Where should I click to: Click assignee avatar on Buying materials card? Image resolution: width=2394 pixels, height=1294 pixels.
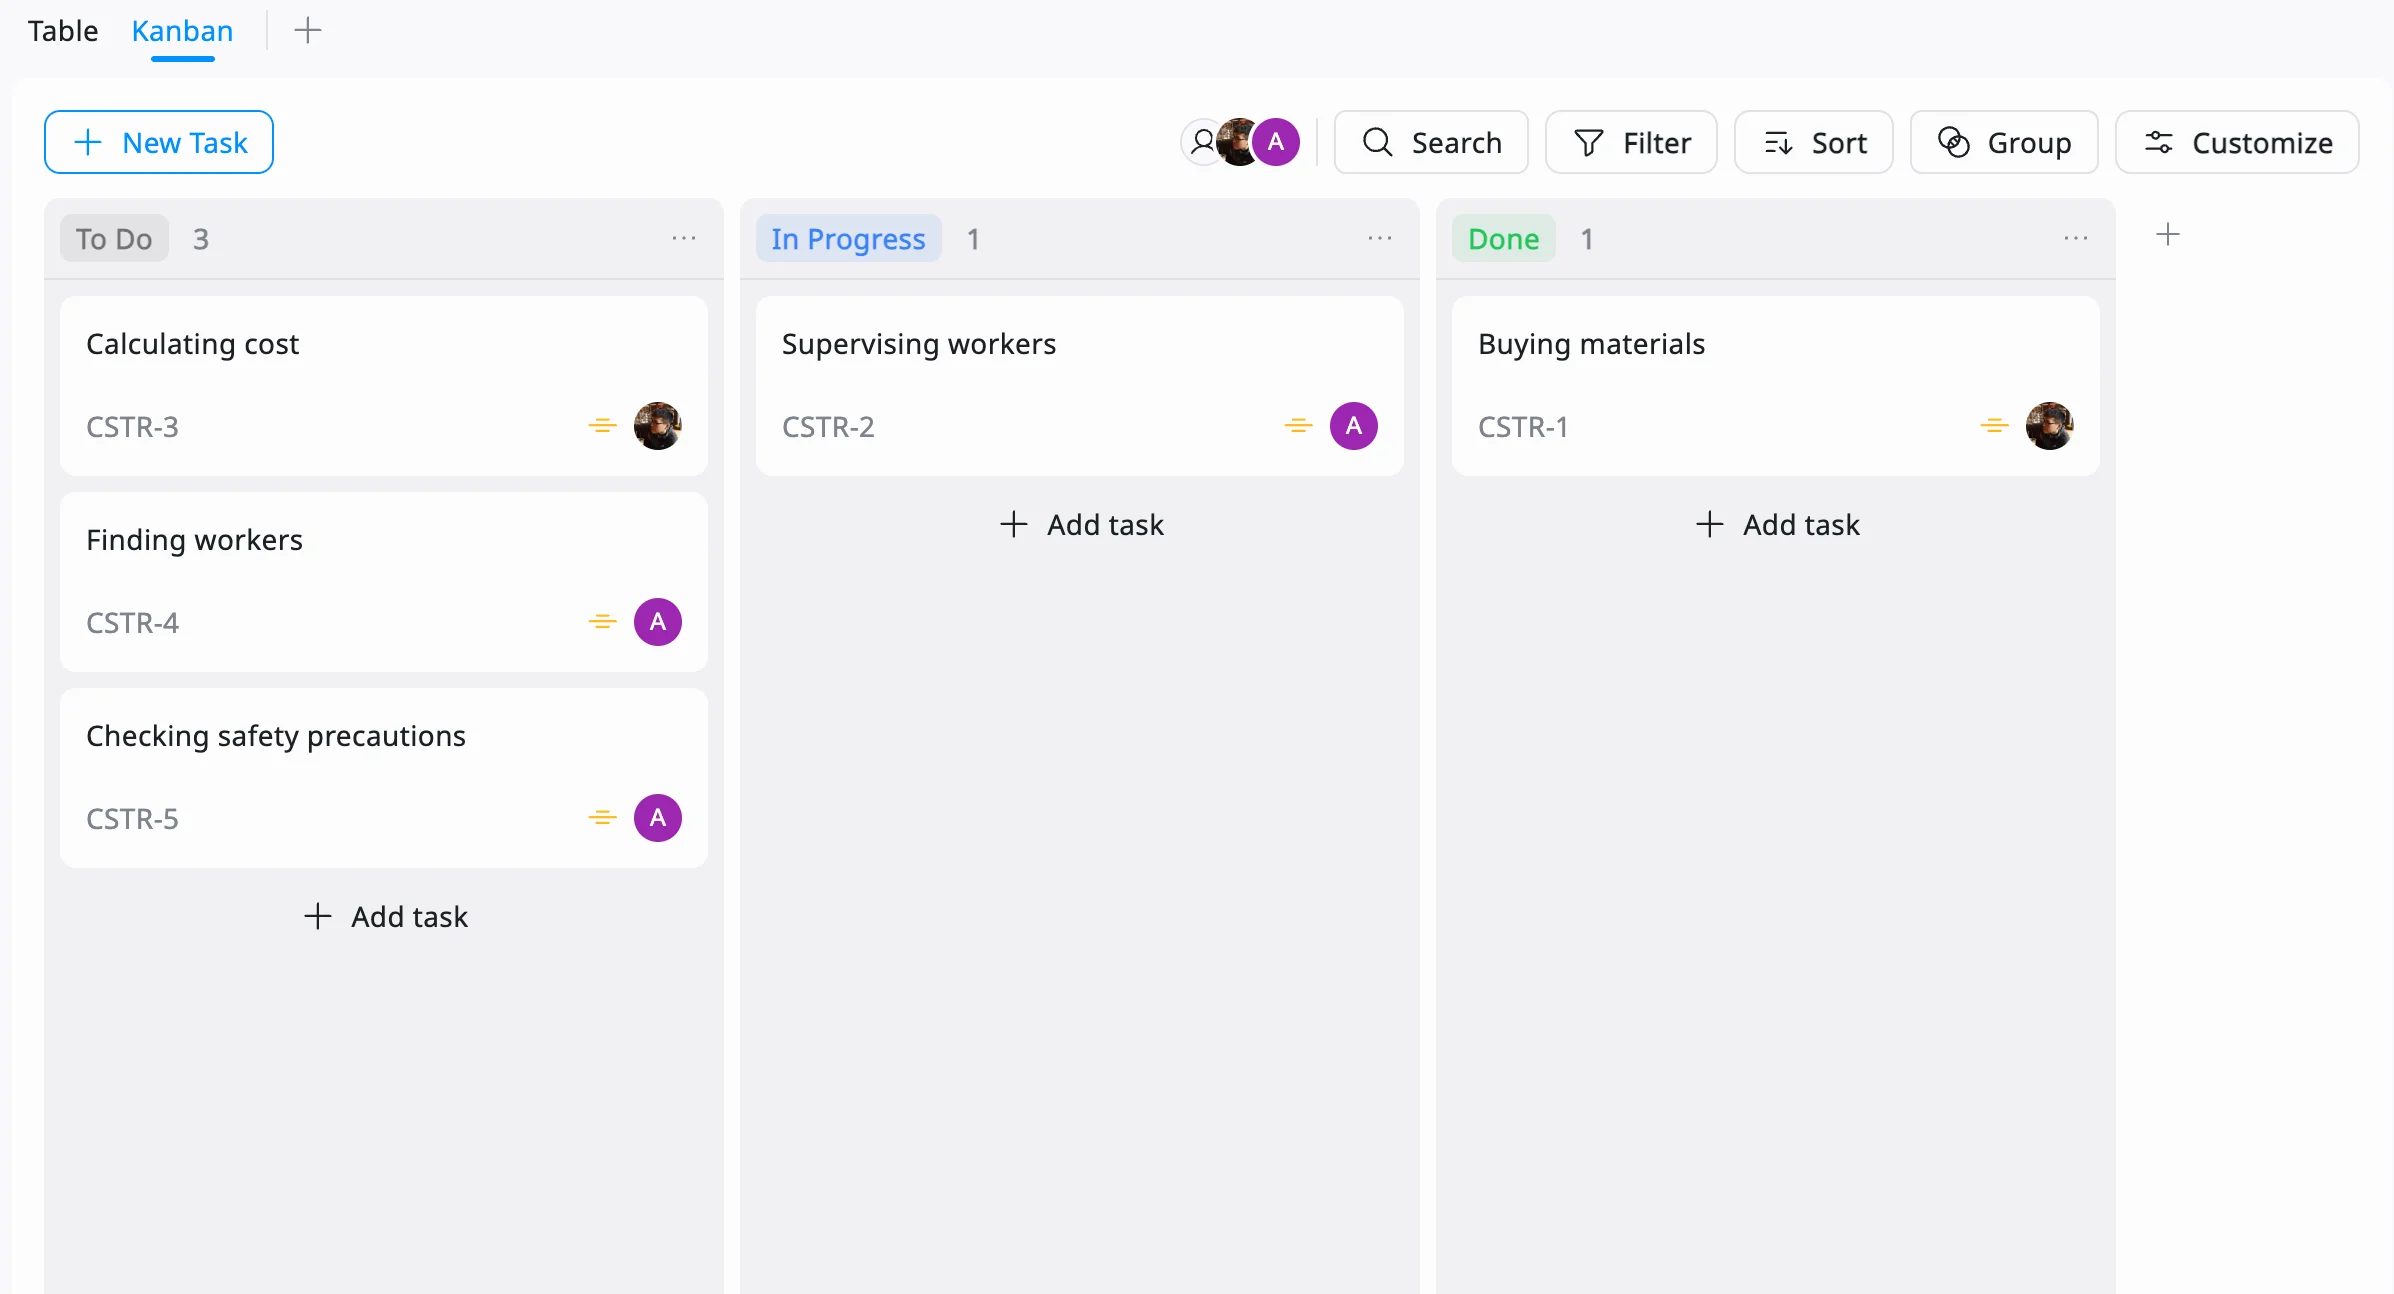2050,426
